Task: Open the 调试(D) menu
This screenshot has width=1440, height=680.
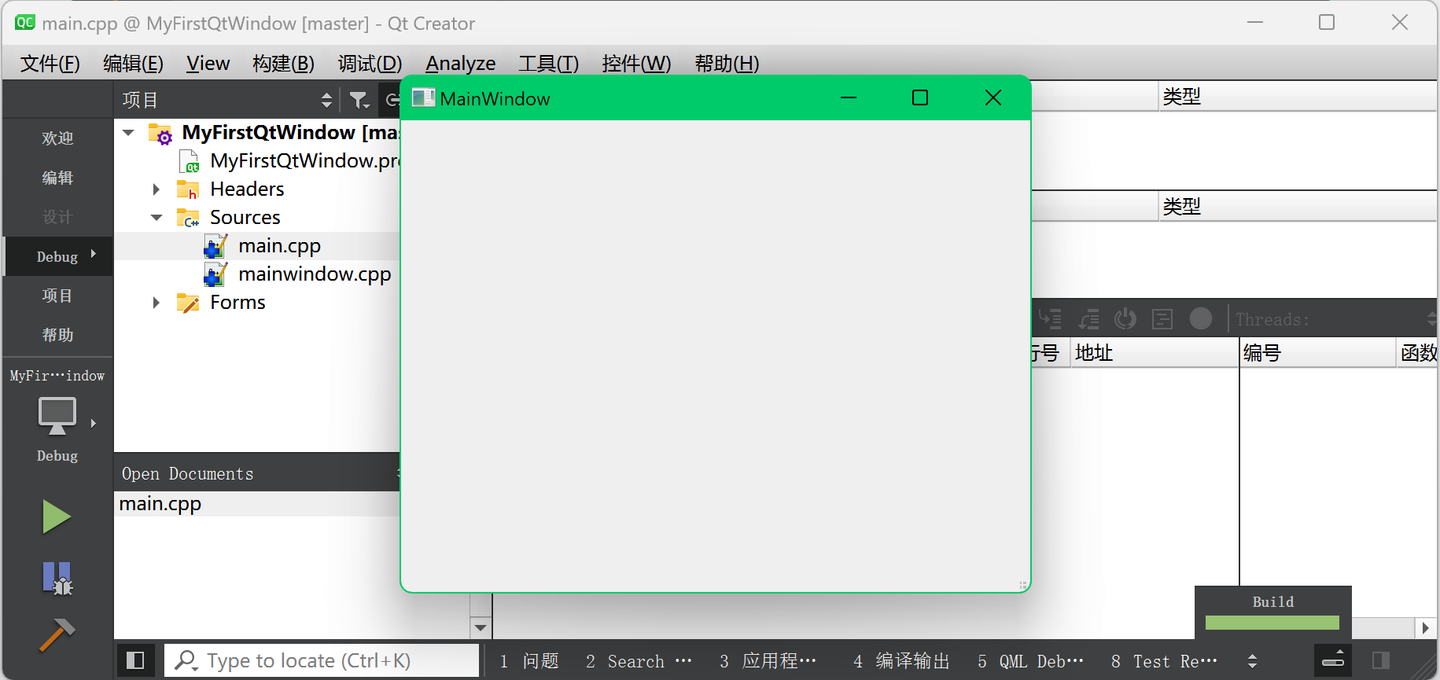Action: pos(369,62)
